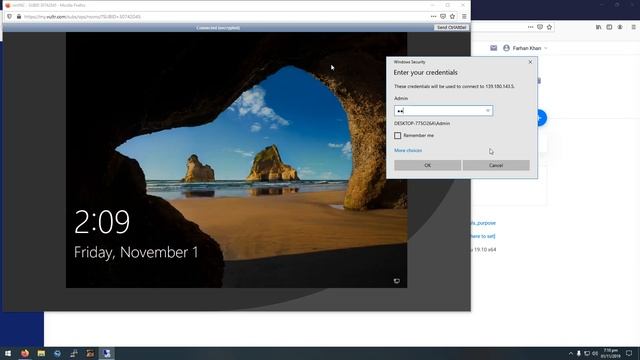Show hidden system tray icons
Viewport: 640px width, 360px height.
(x=571, y=353)
